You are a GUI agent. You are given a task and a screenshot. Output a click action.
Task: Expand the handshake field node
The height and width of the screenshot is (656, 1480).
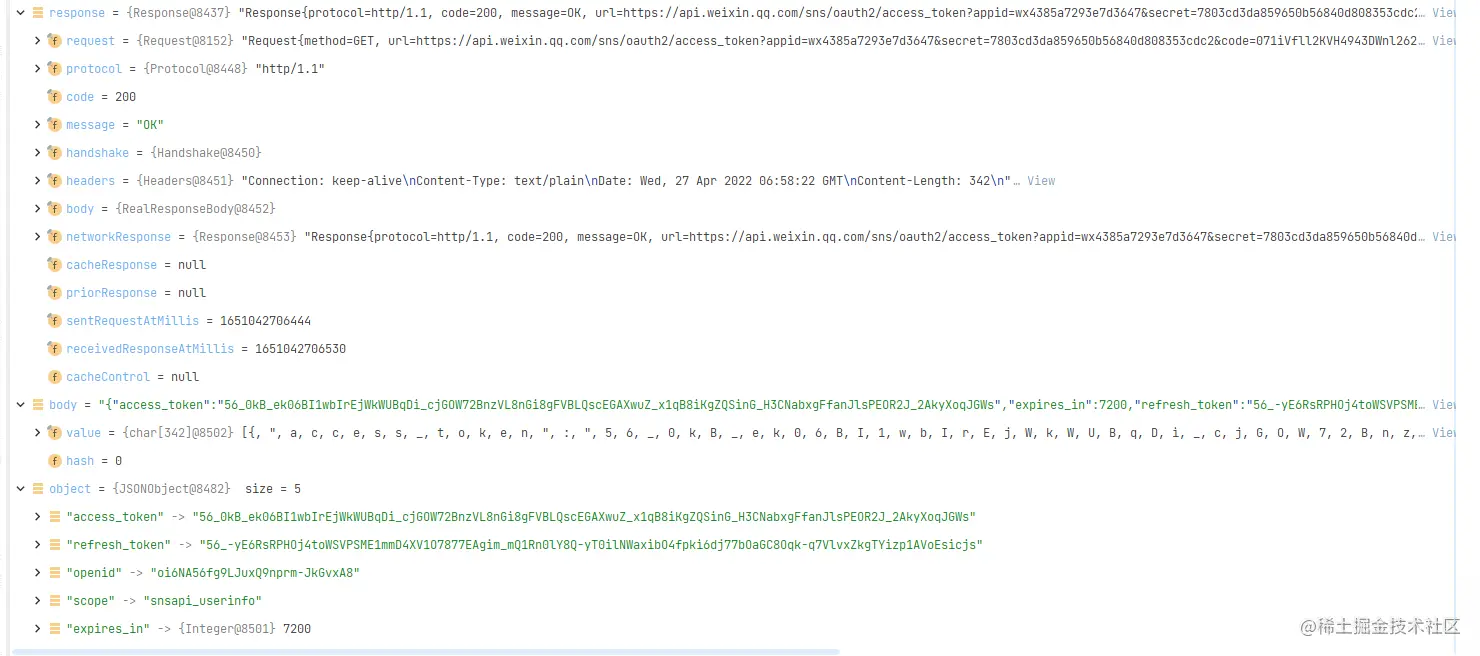pos(38,153)
